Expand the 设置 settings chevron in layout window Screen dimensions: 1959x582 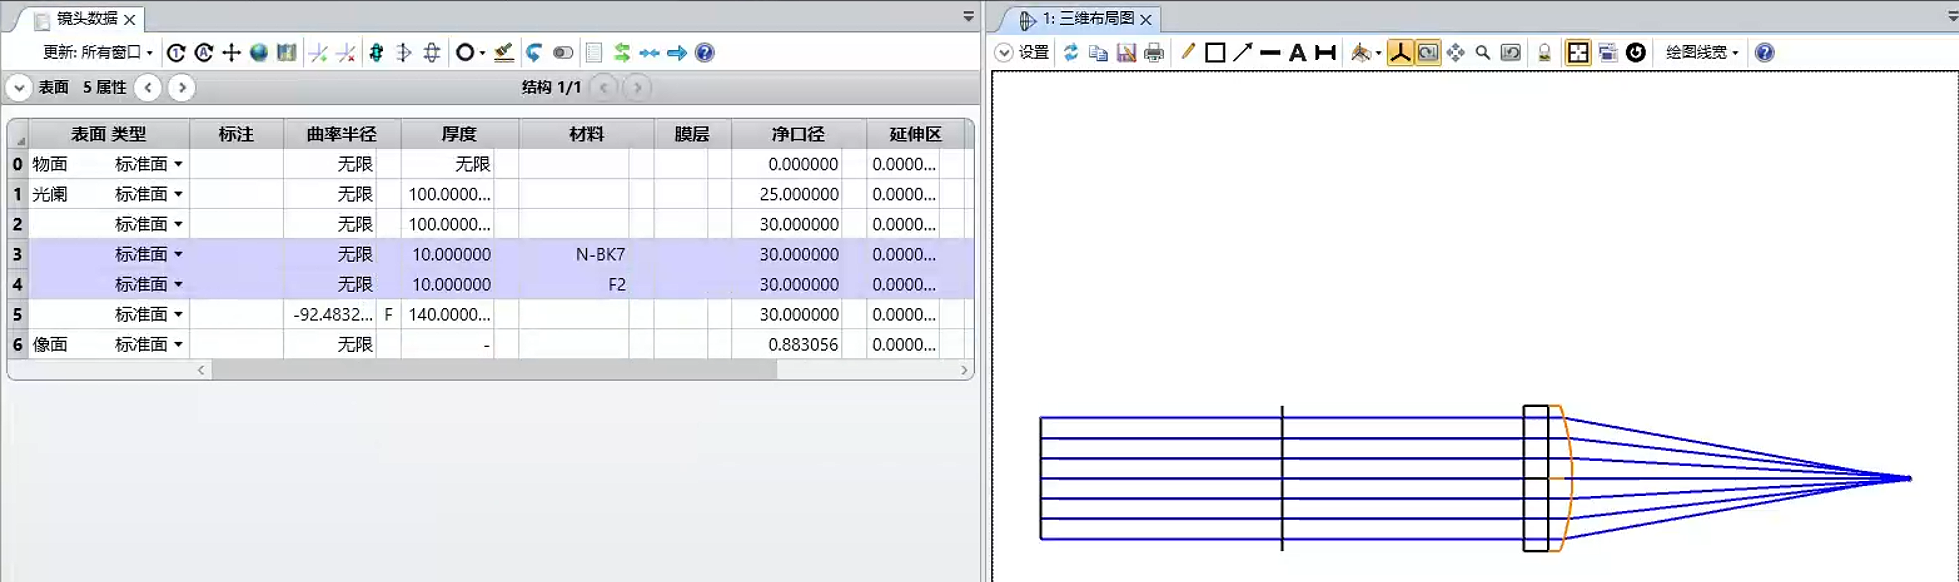1004,53
